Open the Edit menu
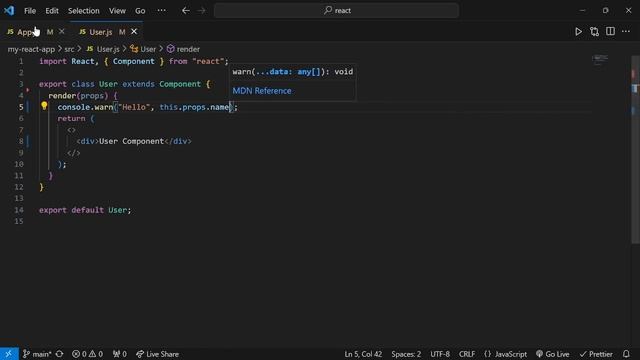The width and height of the screenshot is (640, 360). tap(52, 11)
